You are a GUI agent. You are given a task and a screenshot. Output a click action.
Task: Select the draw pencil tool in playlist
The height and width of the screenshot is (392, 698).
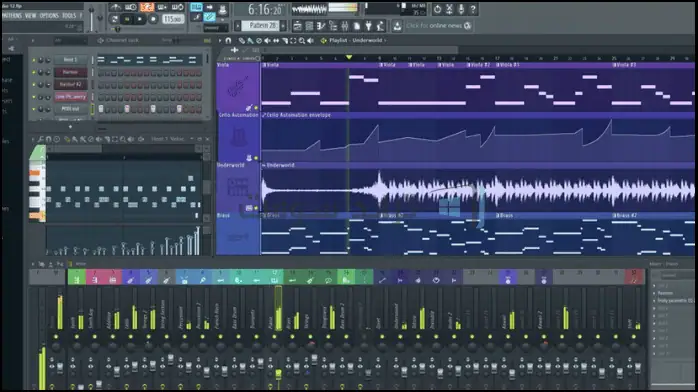click(x=242, y=40)
